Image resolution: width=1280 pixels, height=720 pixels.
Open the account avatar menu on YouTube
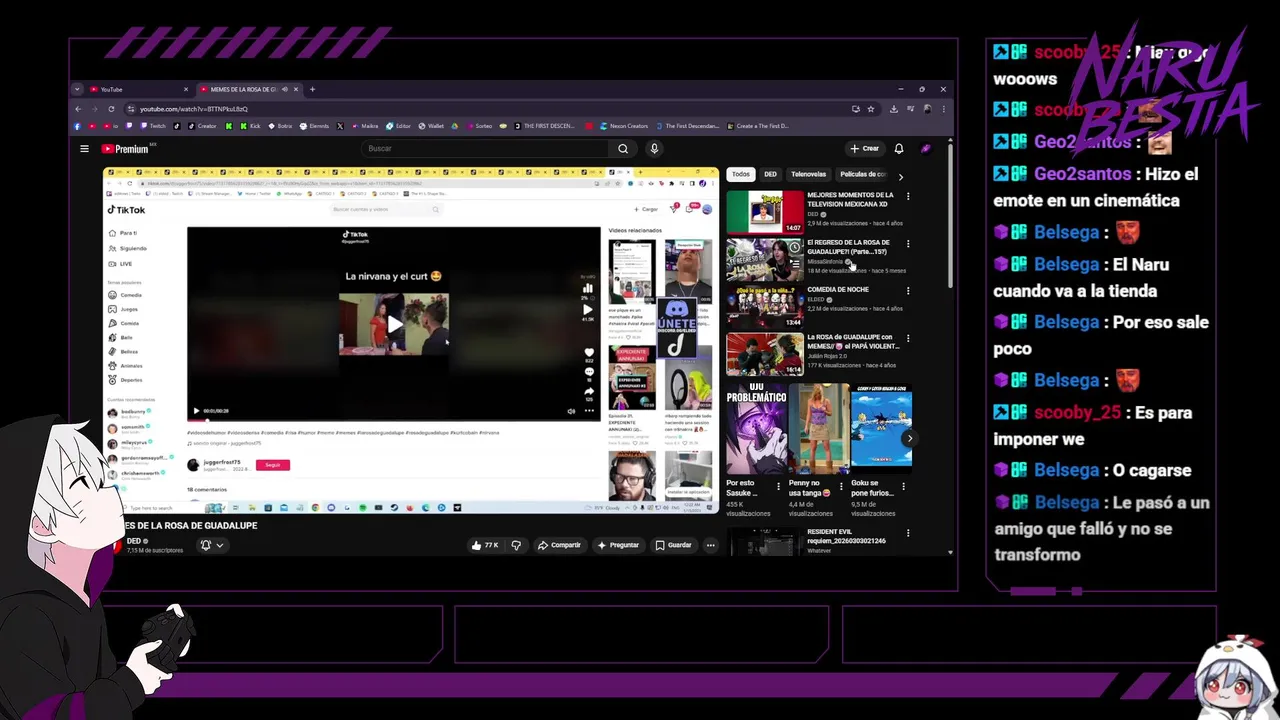(x=926, y=149)
